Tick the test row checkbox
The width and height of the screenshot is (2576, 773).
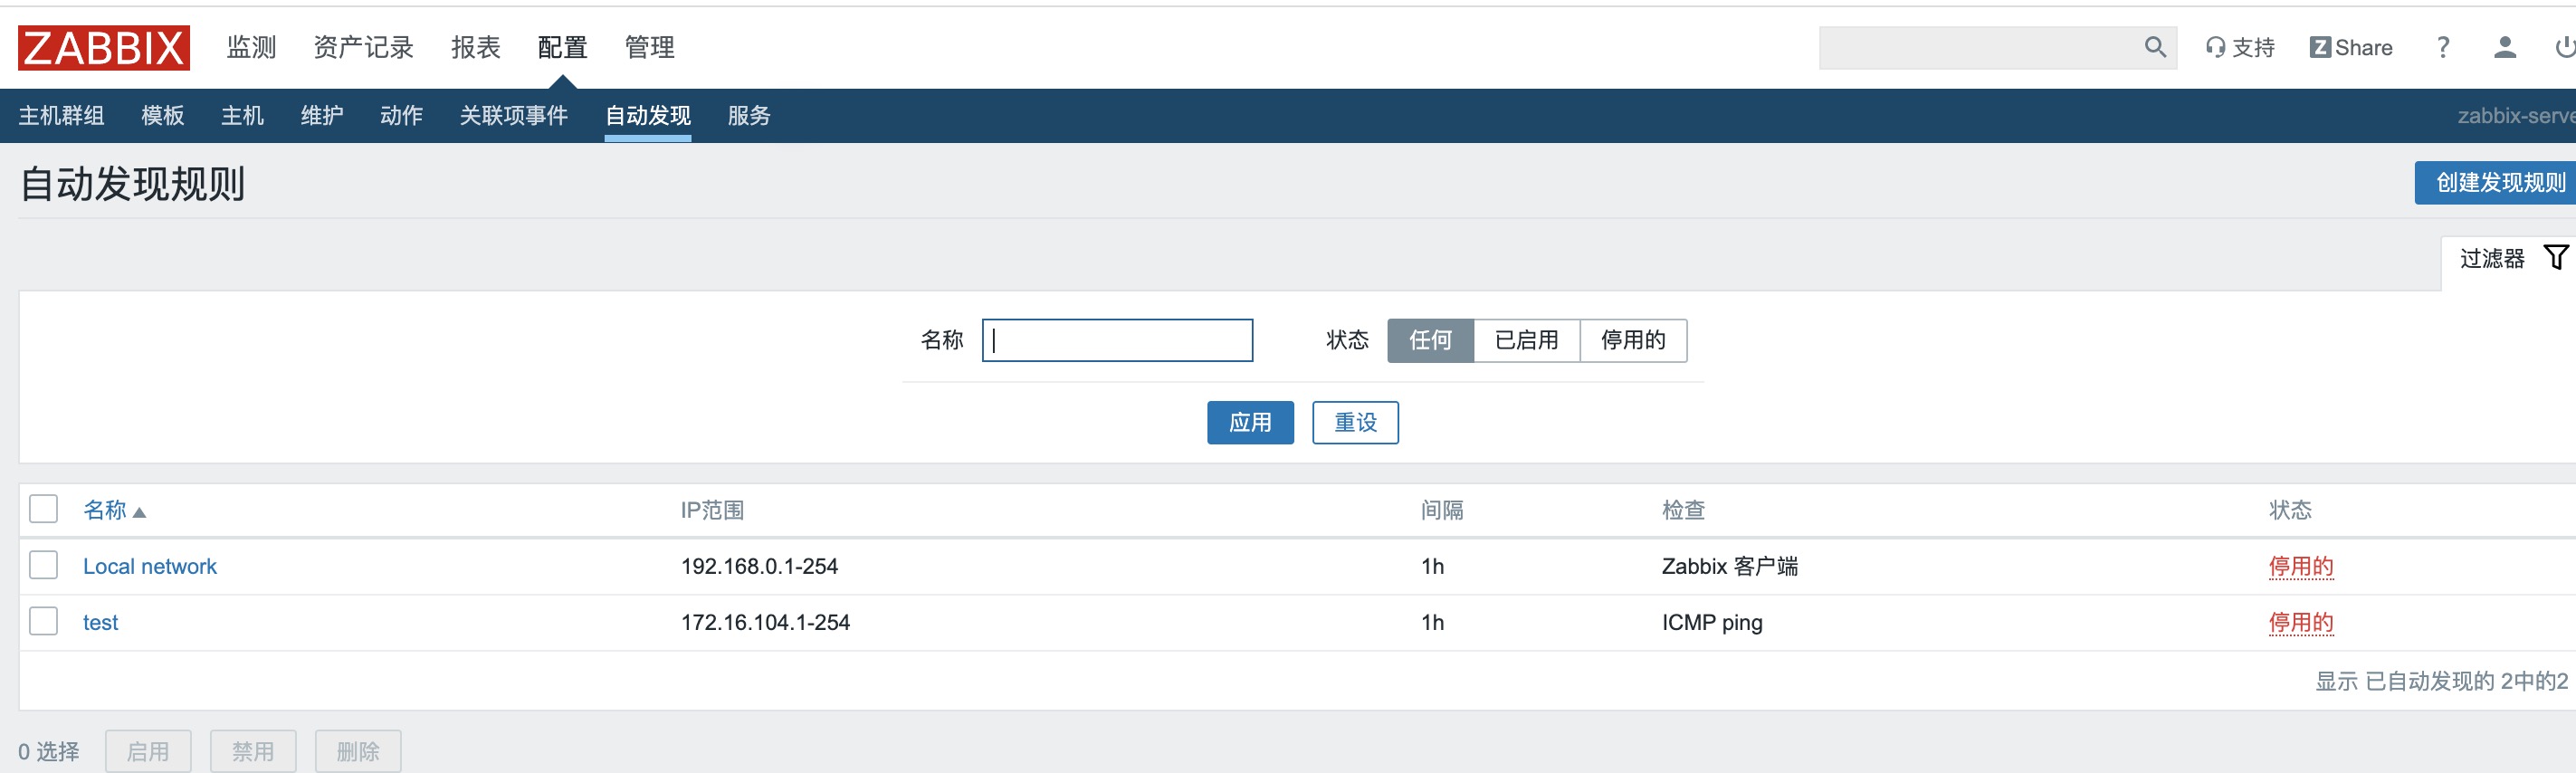[44, 621]
